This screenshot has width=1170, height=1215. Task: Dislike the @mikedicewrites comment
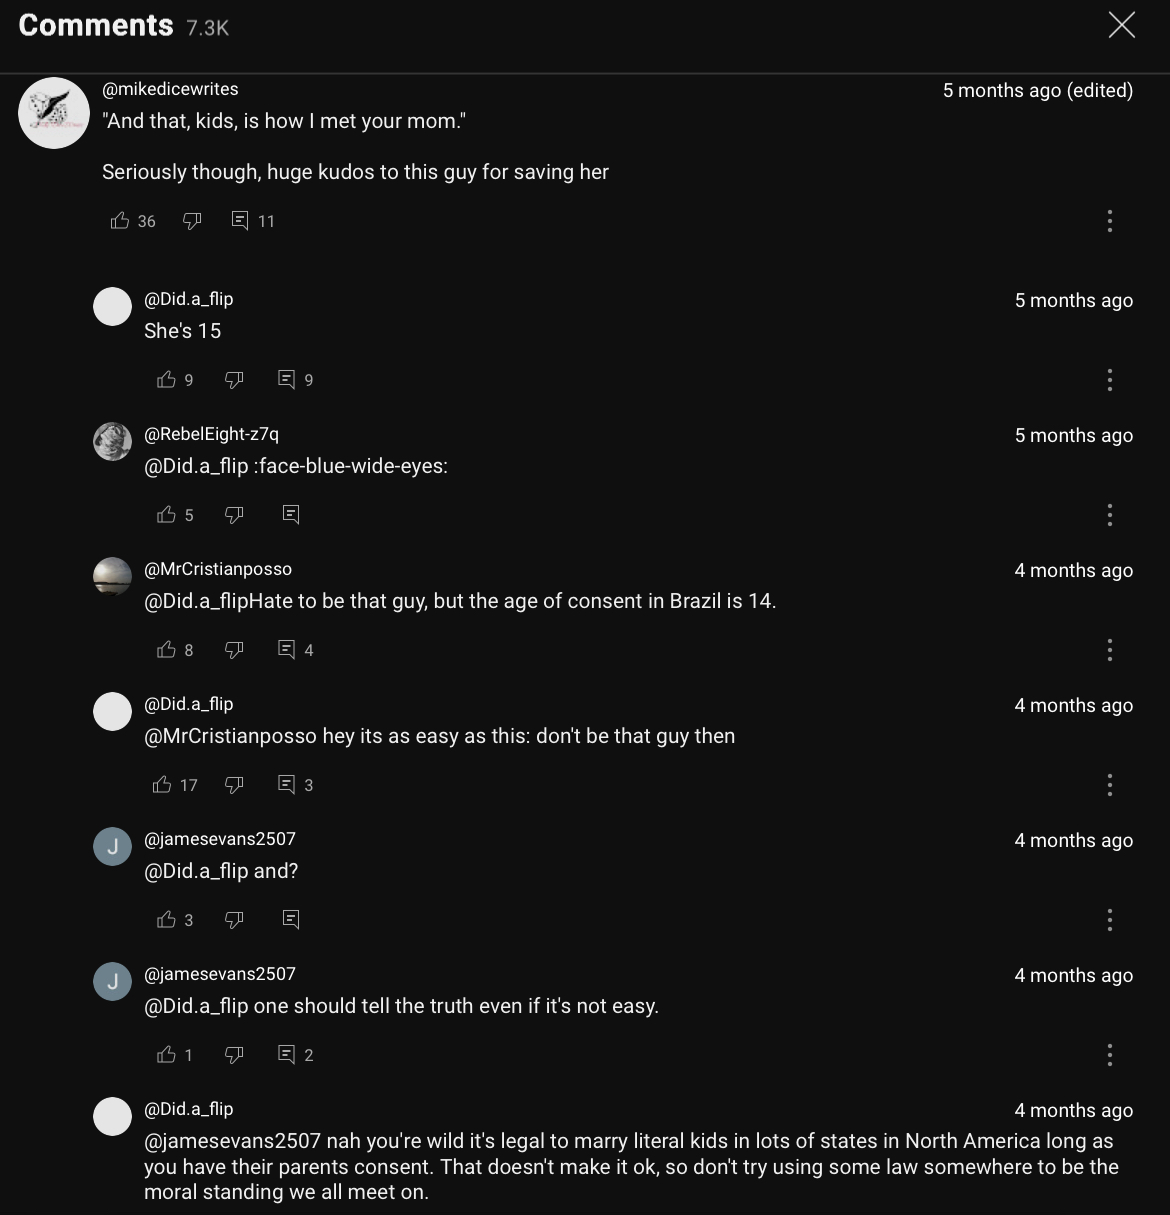point(192,221)
